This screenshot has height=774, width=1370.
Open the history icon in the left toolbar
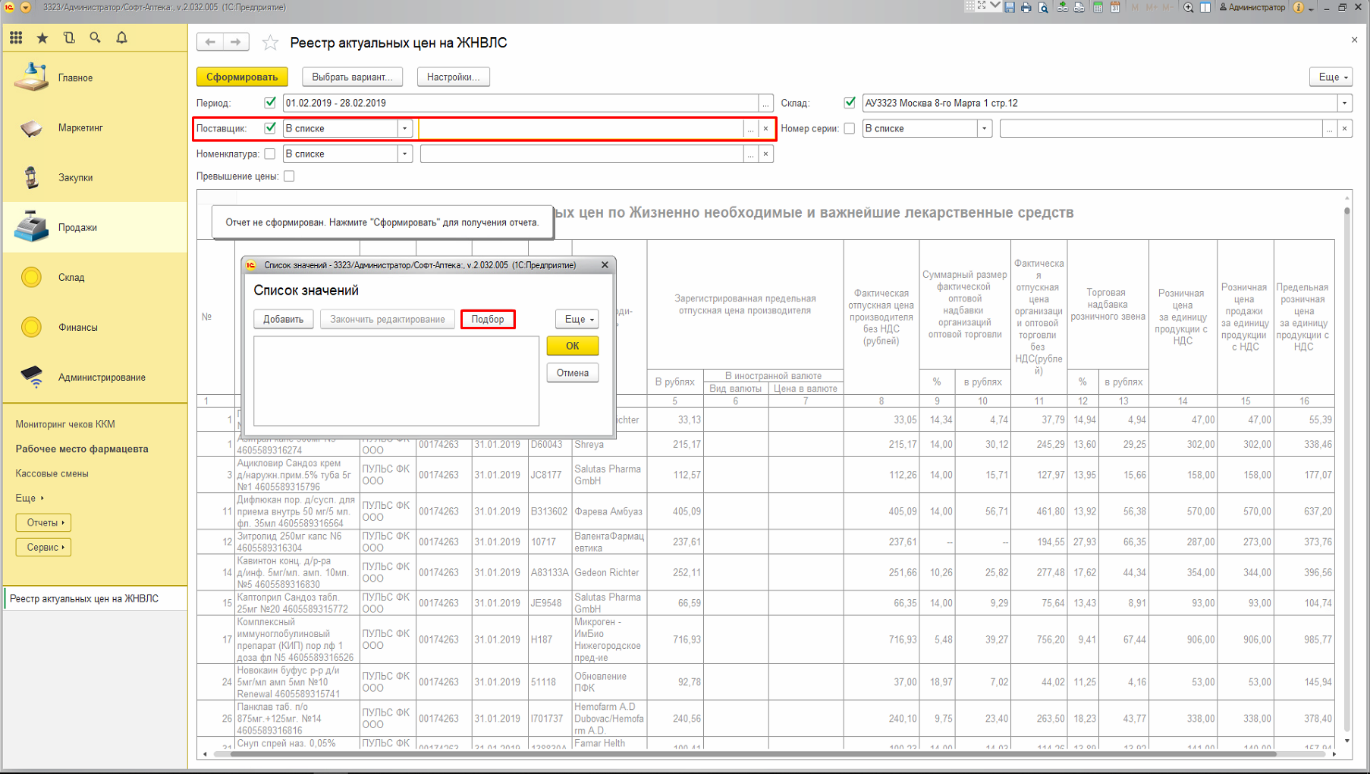click(68, 38)
